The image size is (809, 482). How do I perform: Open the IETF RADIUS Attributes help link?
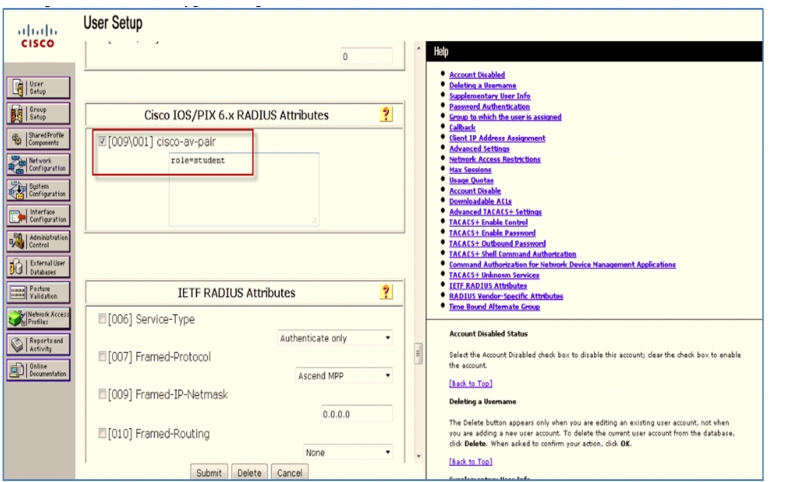488,285
